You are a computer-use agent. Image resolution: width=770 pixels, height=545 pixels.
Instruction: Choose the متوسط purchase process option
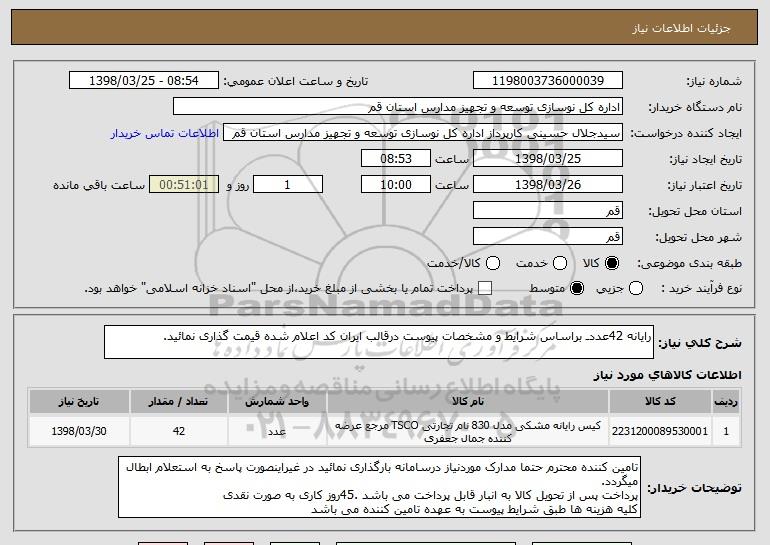[x=577, y=288]
